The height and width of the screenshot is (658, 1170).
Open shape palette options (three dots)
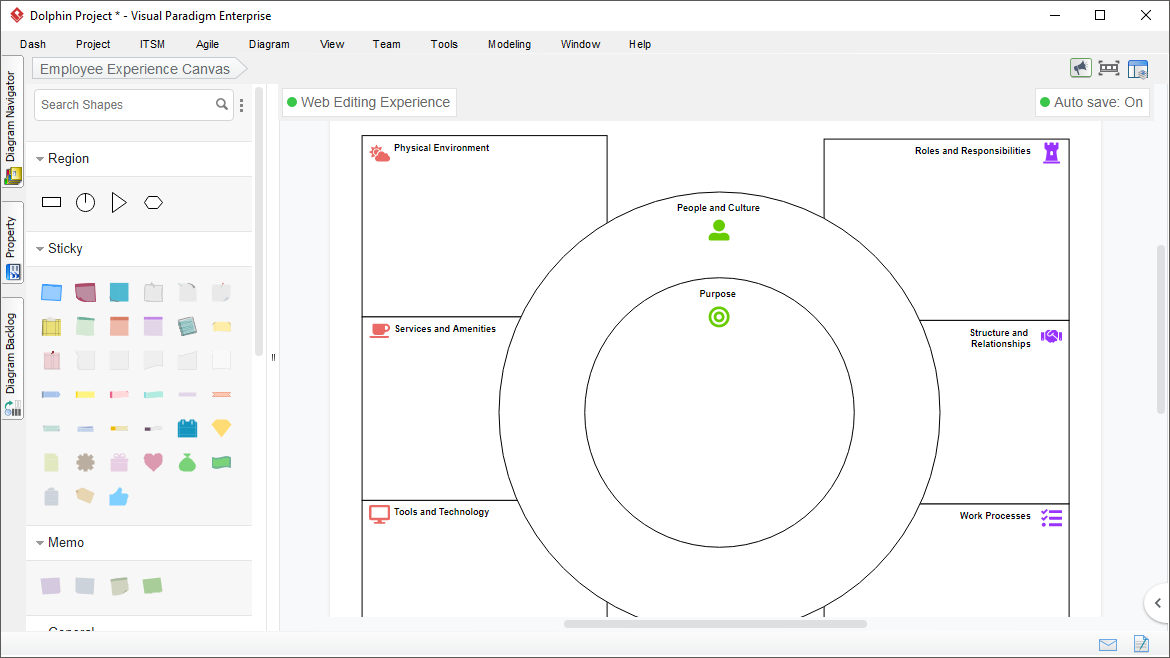241,105
